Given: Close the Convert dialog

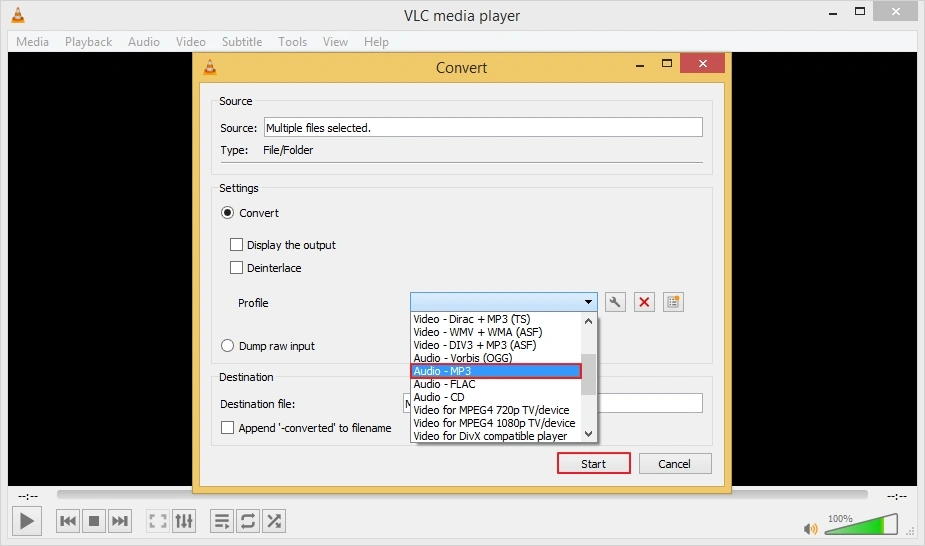Looking at the screenshot, I should (702, 63).
